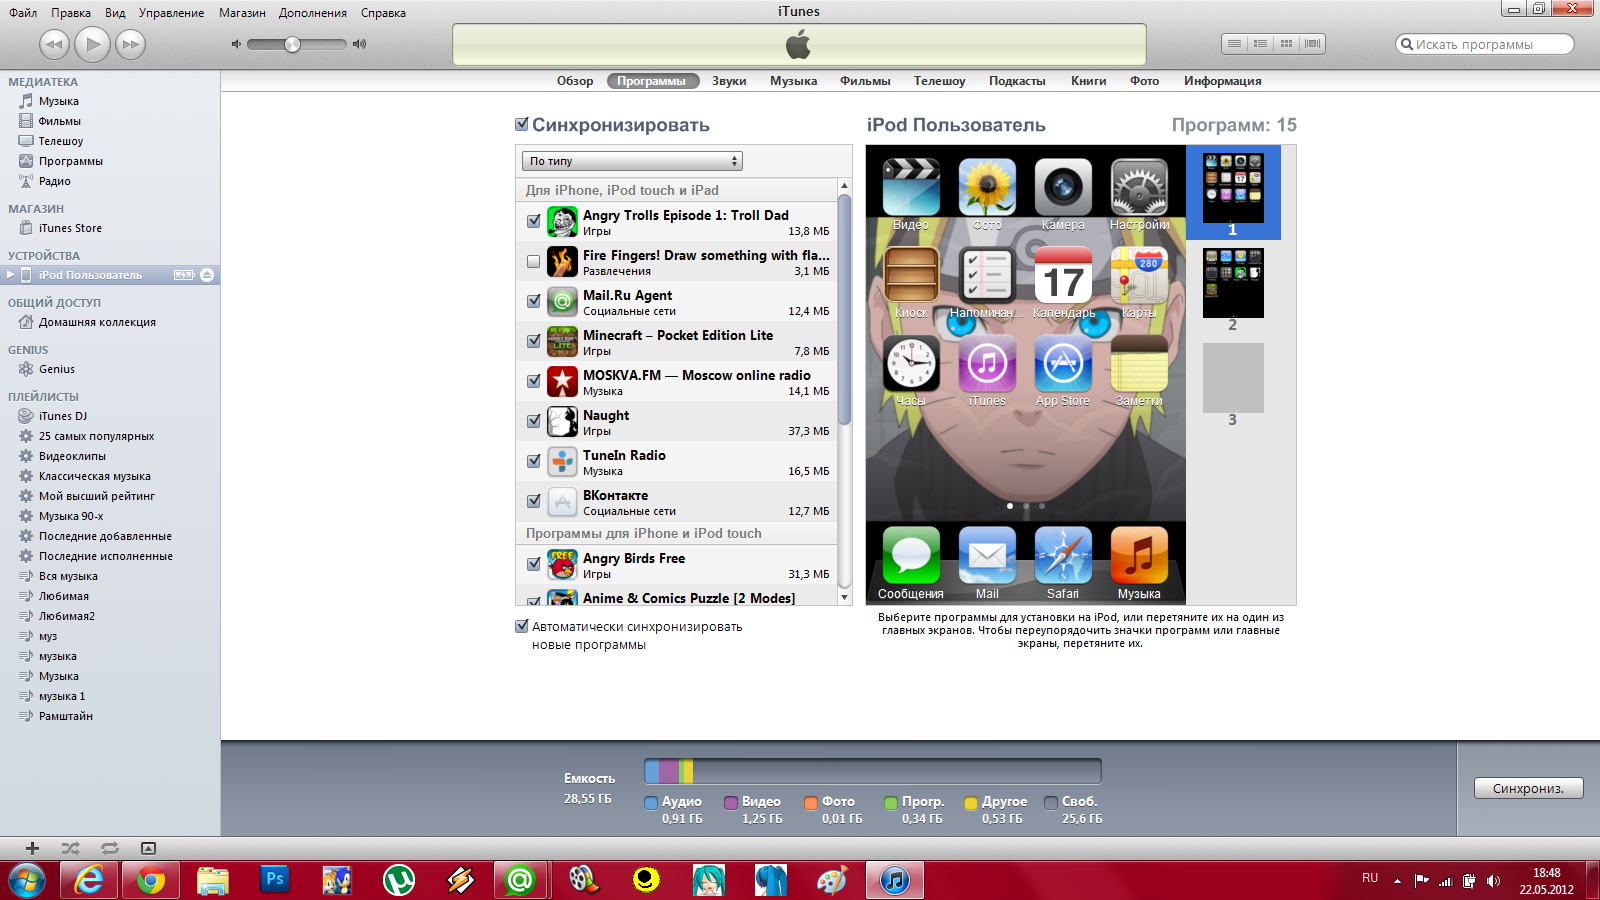This screenshot has width=1600, height=900.
Task: Switch to grid view icon
Action: 1287,44
